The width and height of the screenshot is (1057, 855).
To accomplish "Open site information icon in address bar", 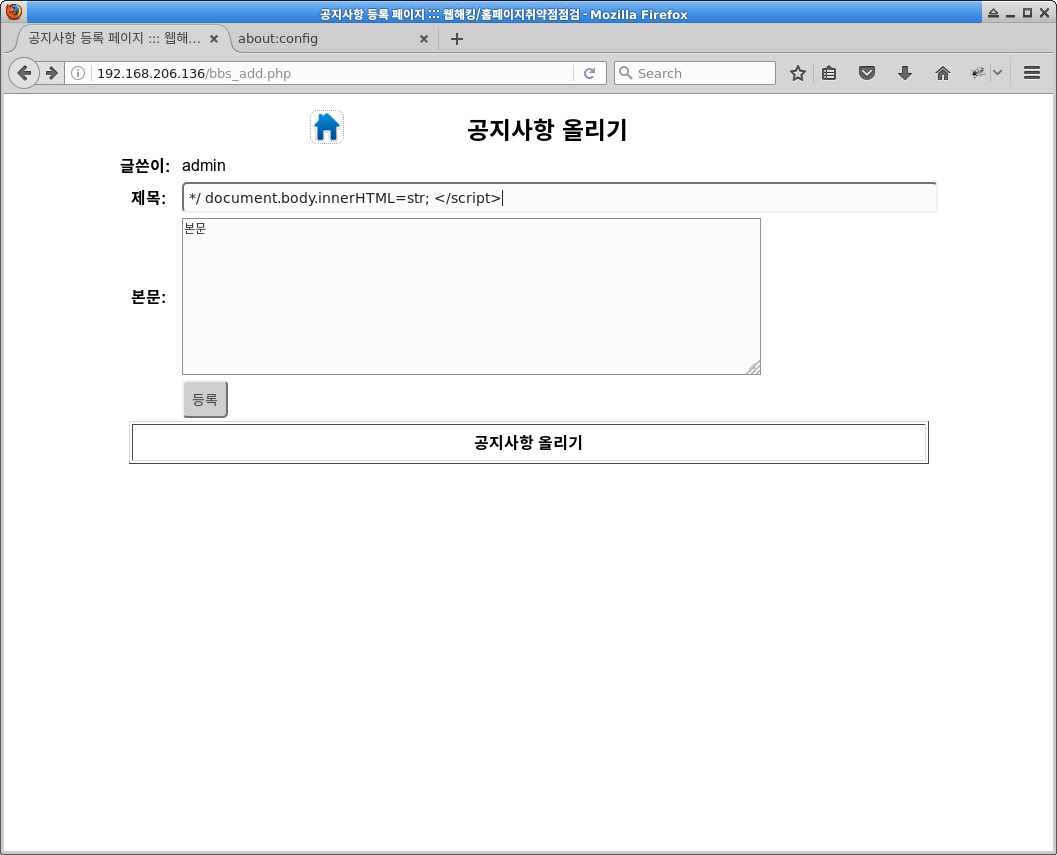I will coord(78,73).
